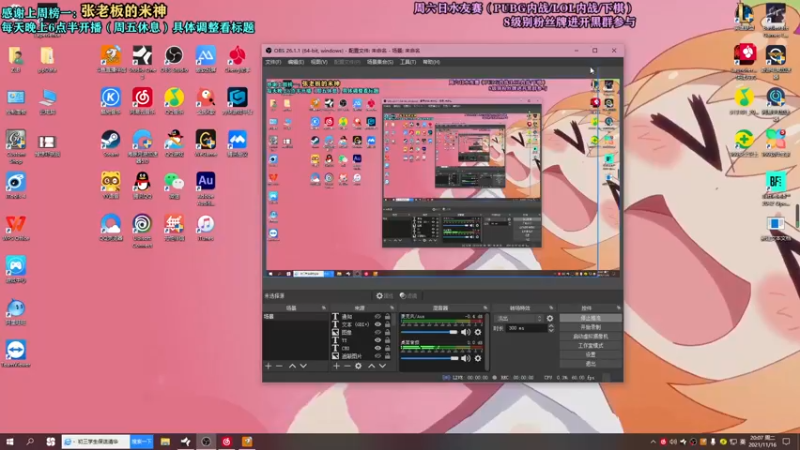Click the Steam desktop icon
This screenshot has width=800, height=450.
tap(111, 143)
